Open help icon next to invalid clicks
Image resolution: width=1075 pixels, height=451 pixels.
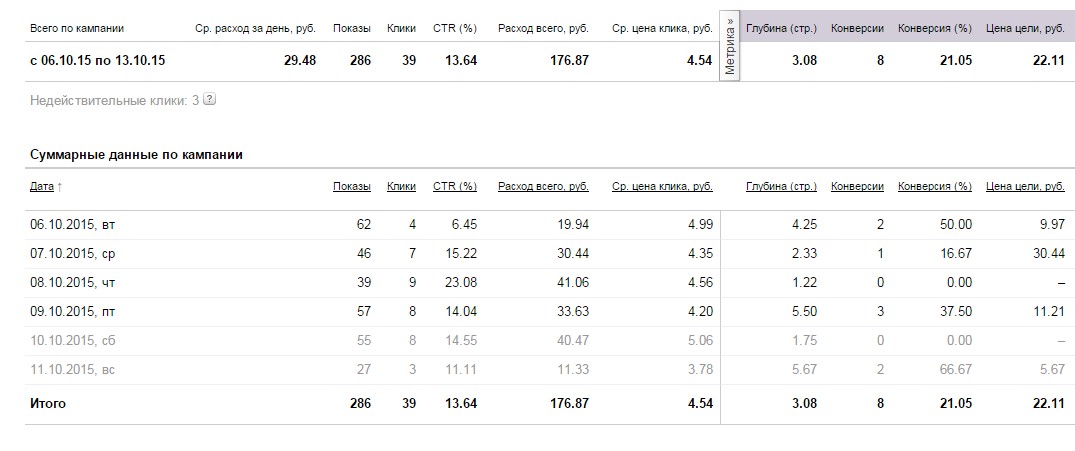coord(210,99)
